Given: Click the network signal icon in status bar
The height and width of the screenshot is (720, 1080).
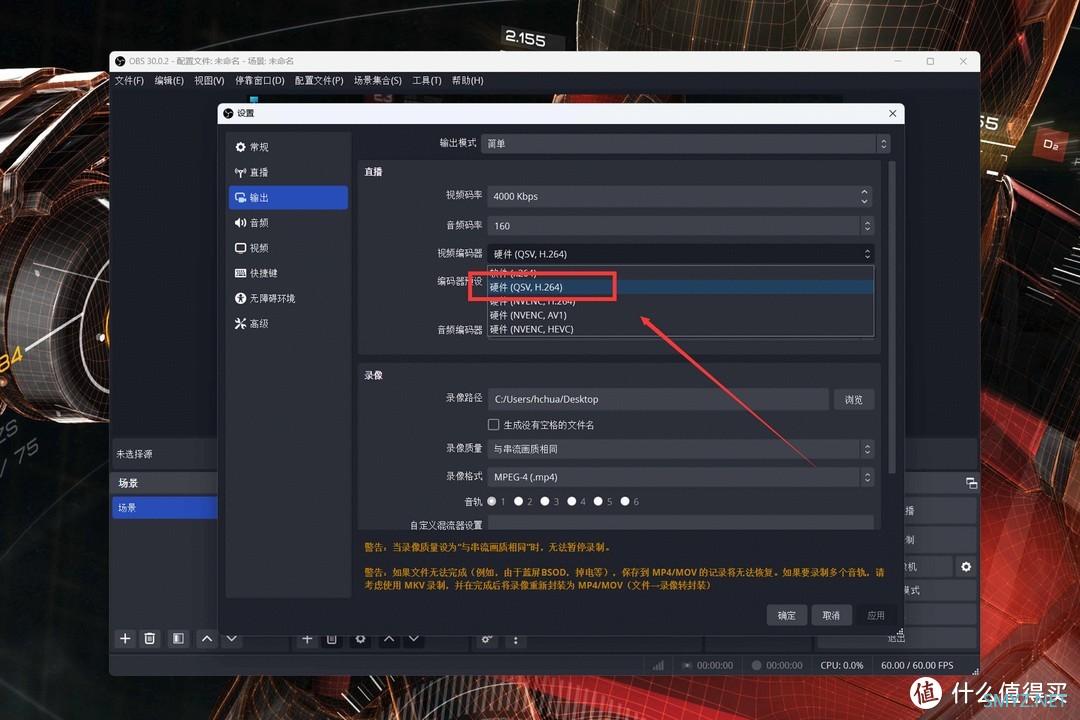Looking at the screenshot, I should coord(658,665).
